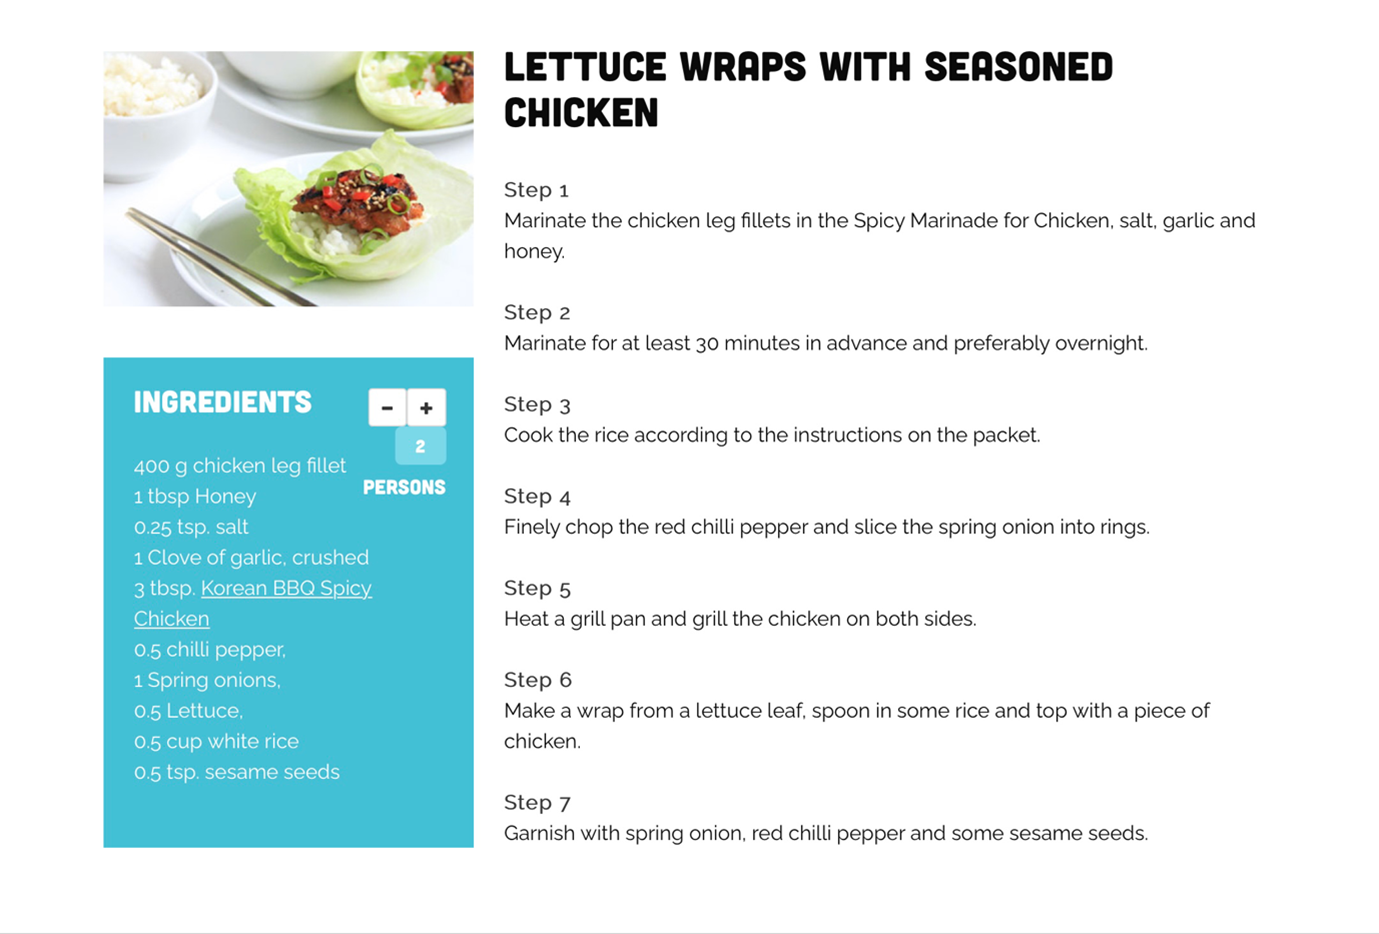1379x934 pixels.
Task: Select the Step 2 heading
Action: (x=537, y=312)
